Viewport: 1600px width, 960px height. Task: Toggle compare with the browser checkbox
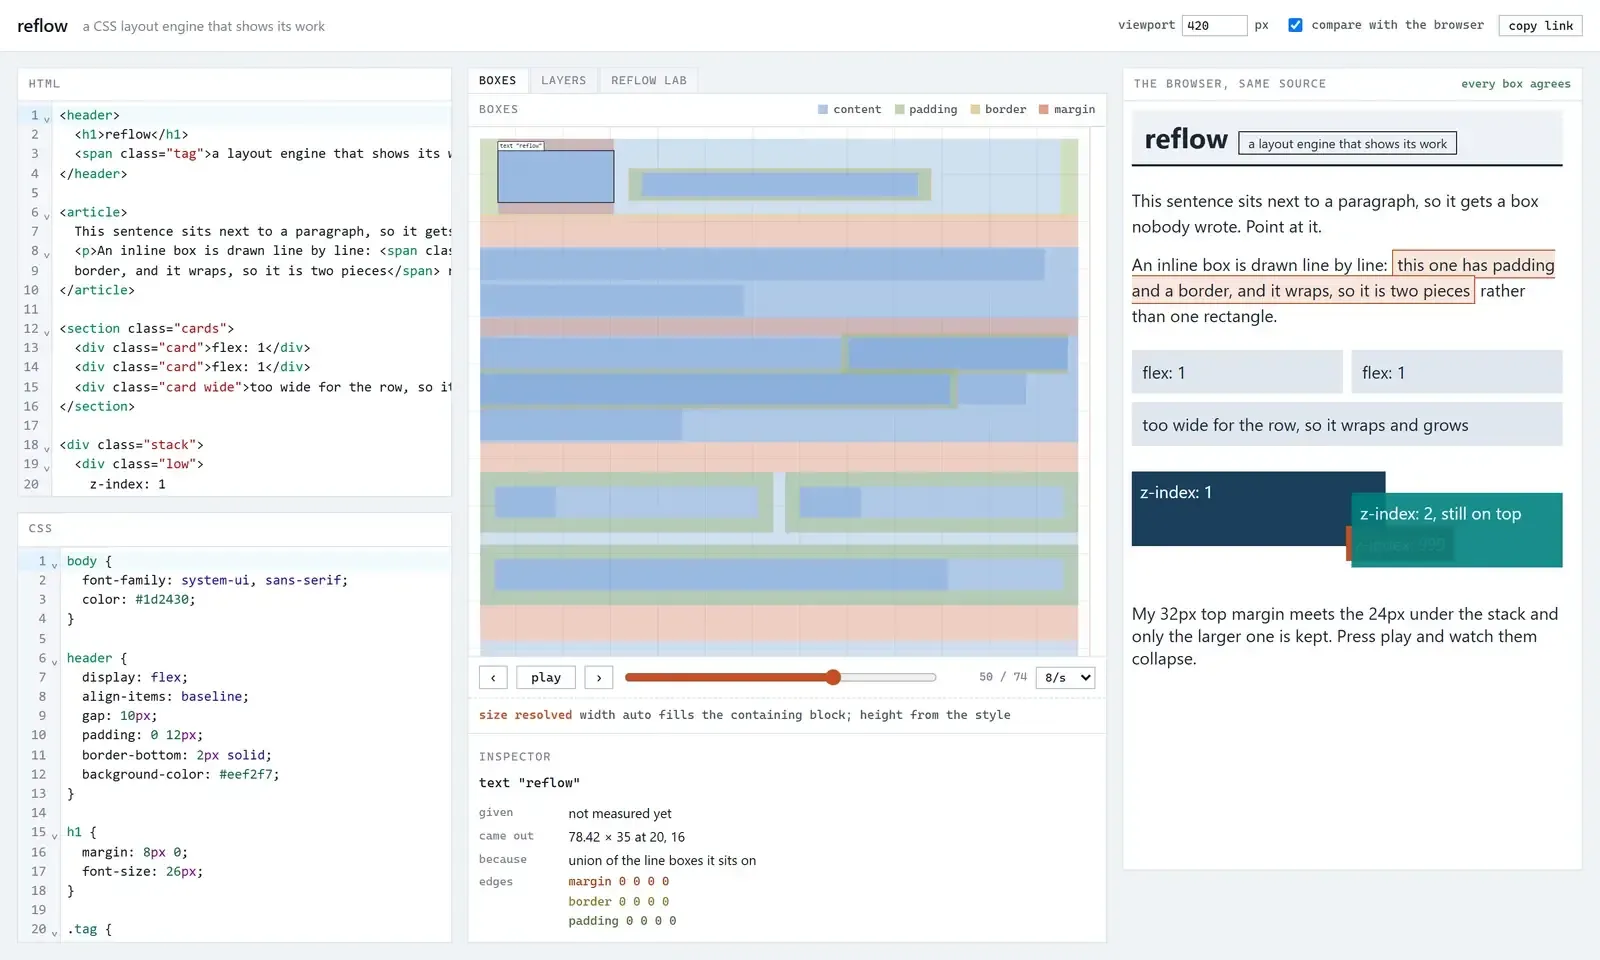pos(1295,25)
